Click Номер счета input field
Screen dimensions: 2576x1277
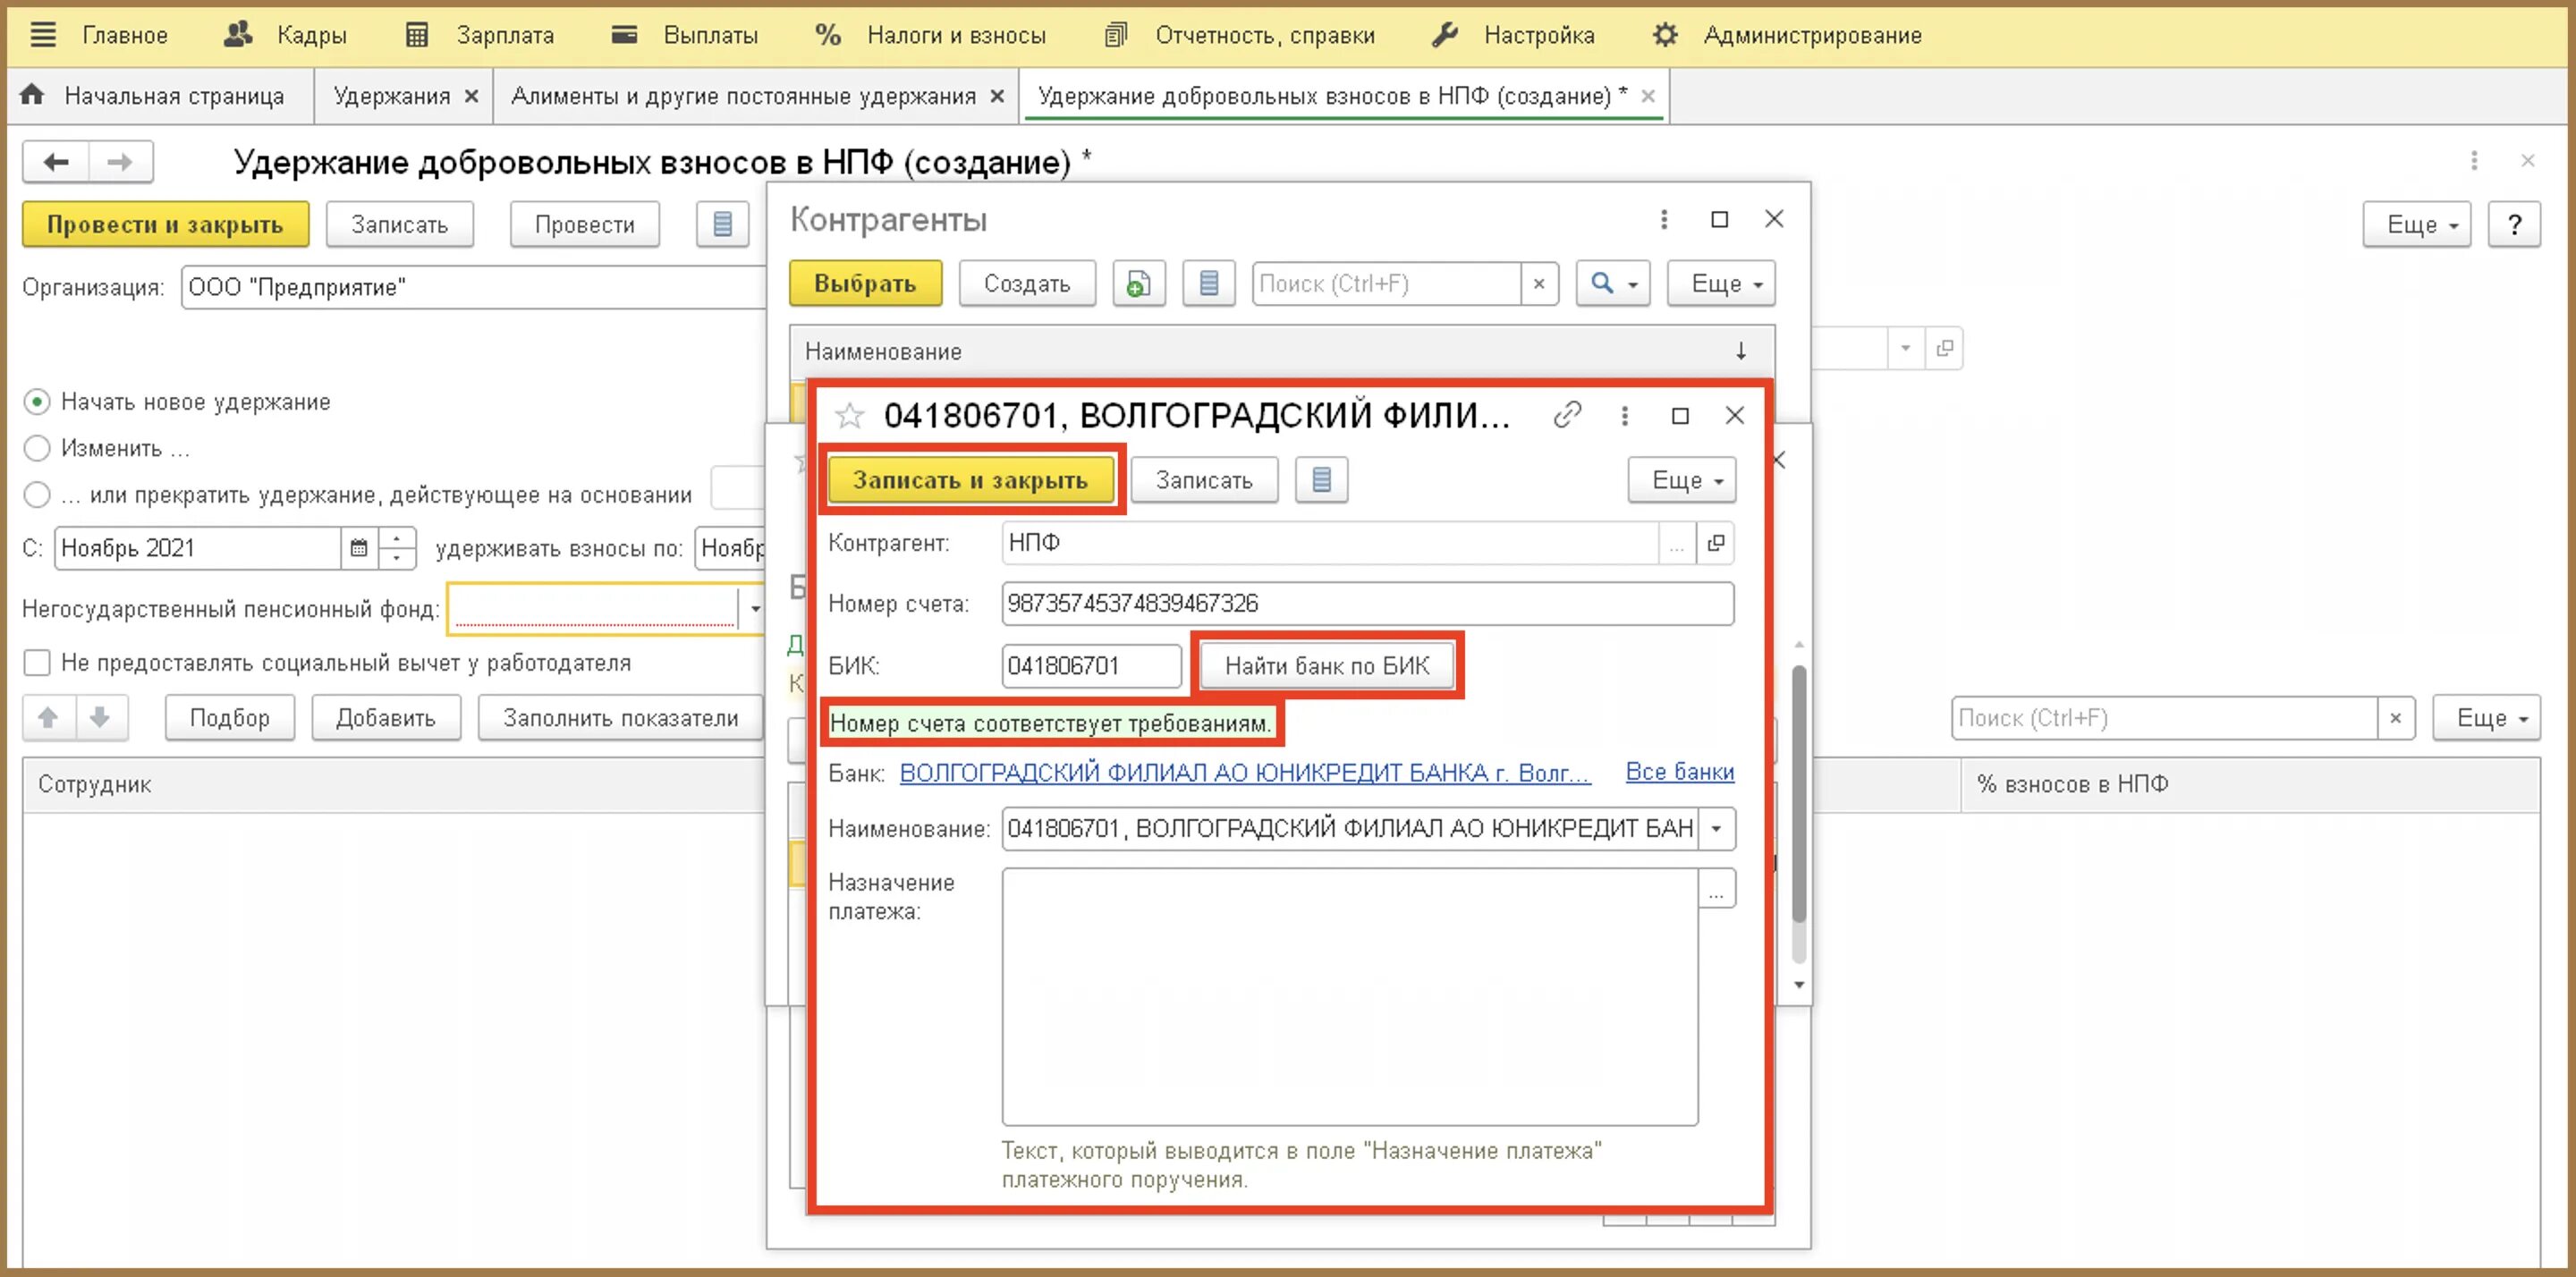coord(1368,604)
